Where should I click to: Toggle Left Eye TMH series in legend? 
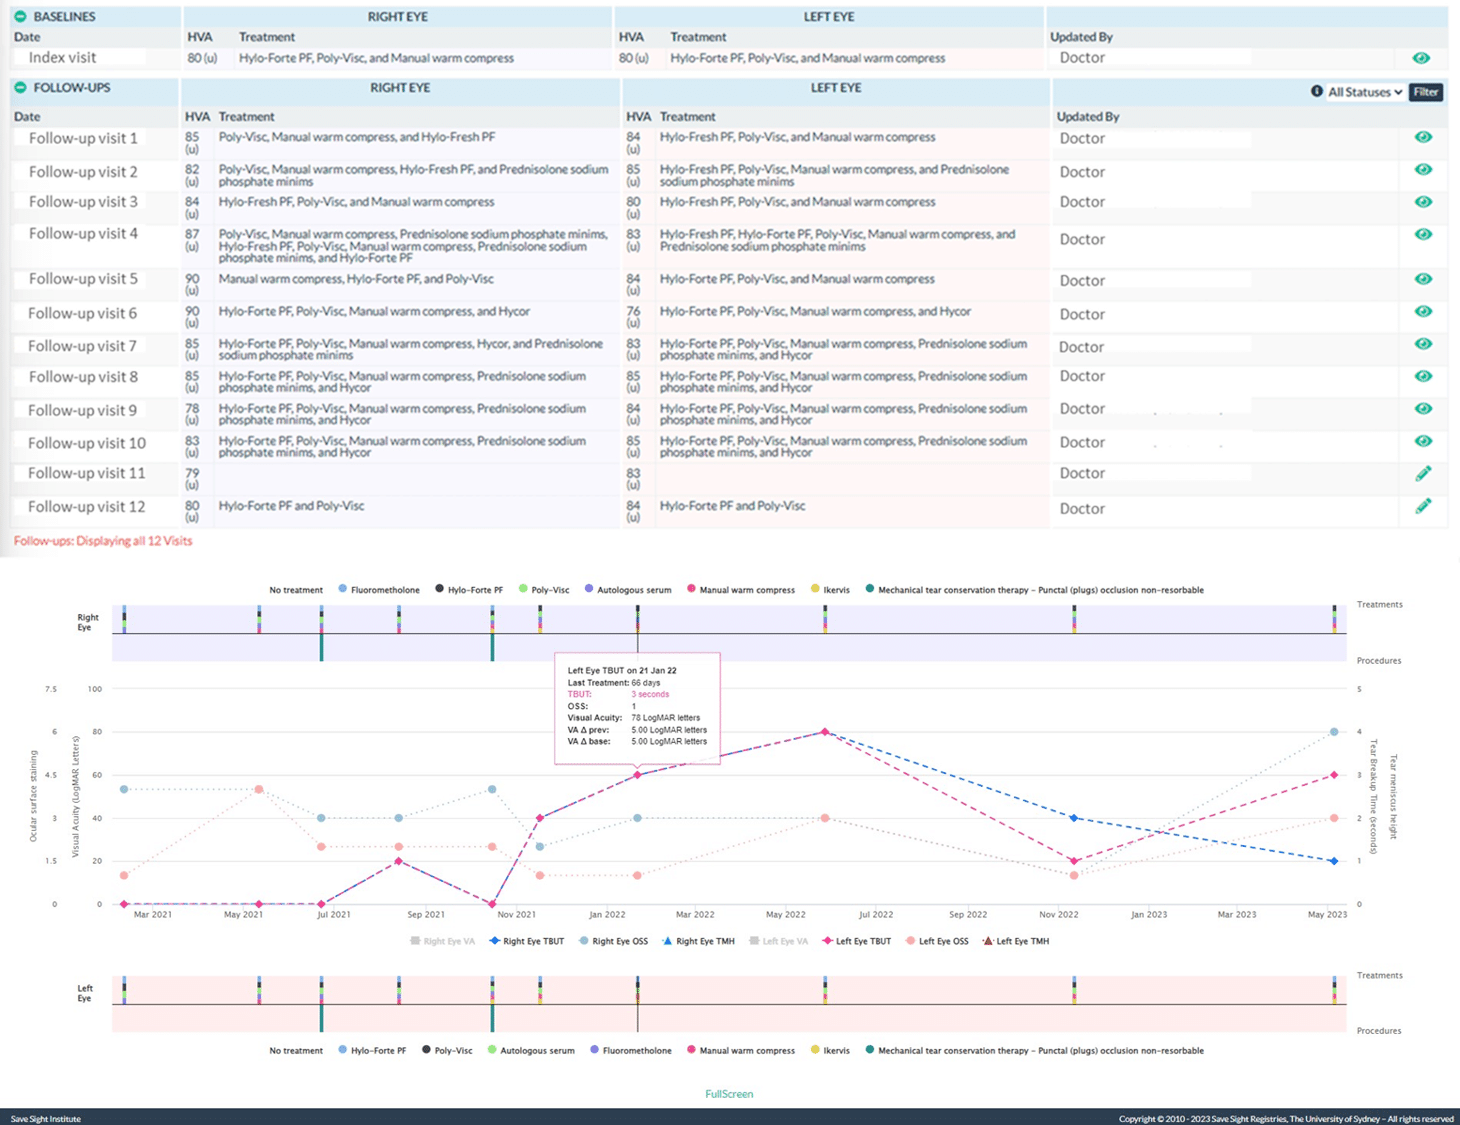tap(1016, 941)
